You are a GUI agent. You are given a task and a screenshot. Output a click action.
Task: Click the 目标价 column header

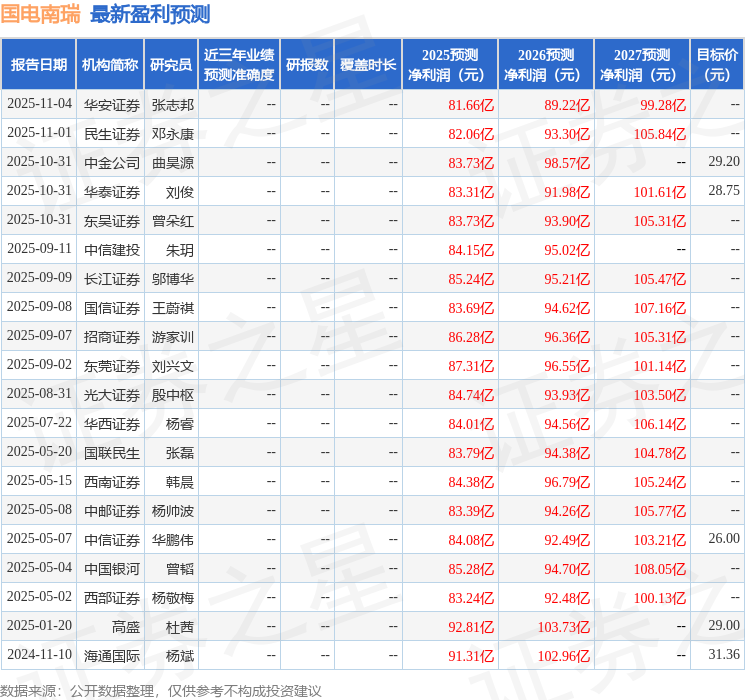[x=717, y=65]
